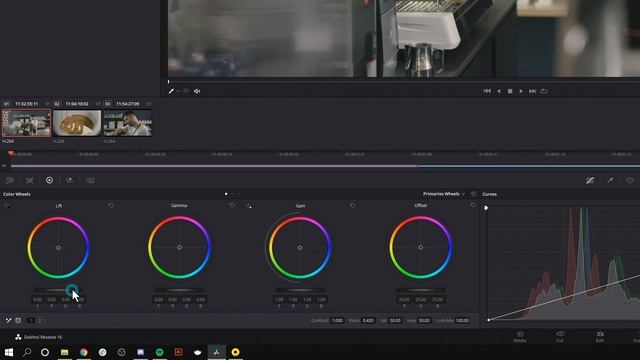This screenshot has width=640, height=360.
Task: Click center of Lift color wheel
Action: tap(58, 248)
